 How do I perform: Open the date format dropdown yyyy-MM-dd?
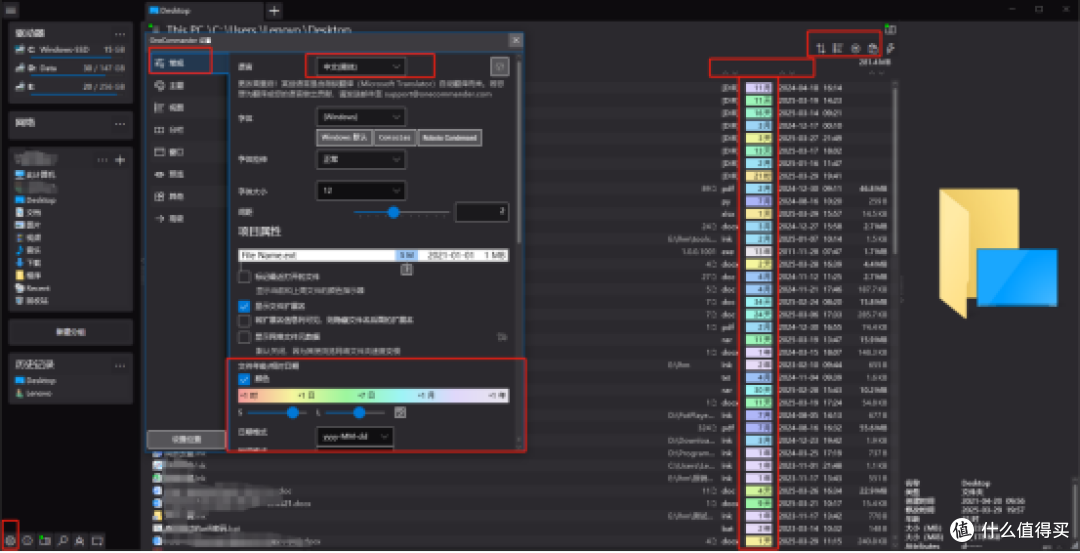[355, 437]
